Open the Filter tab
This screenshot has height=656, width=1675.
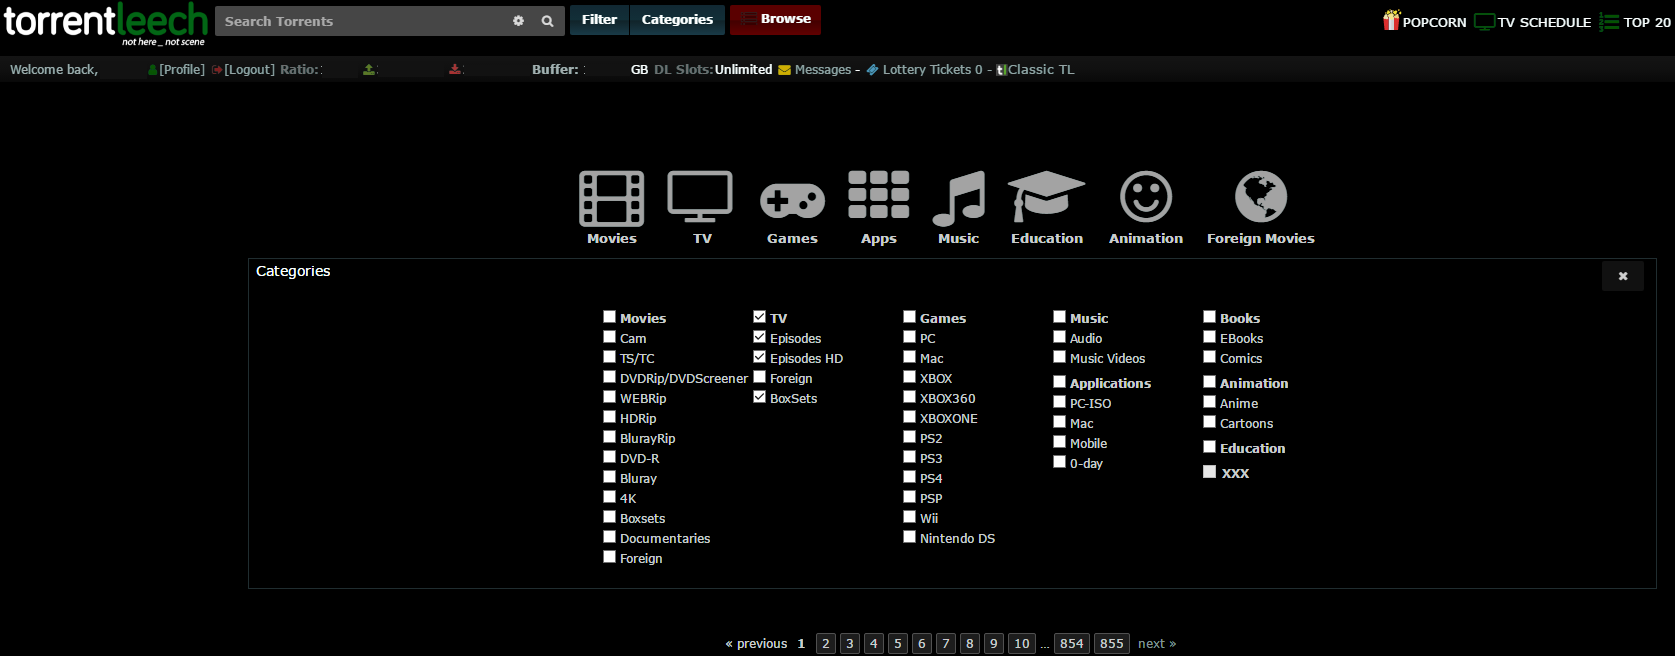(x=599, y=20)
